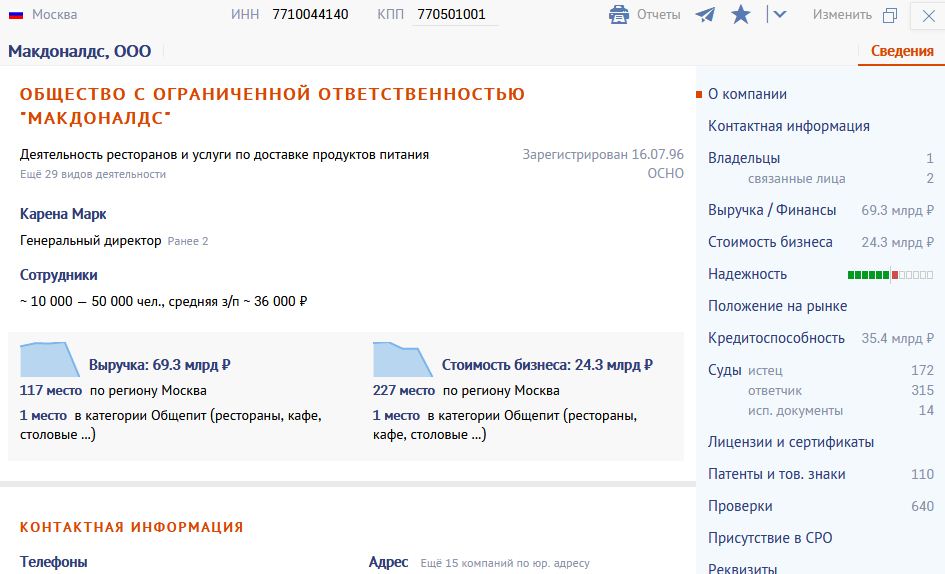Image resolution: width=945 pixels, height=574 pixels.
Task: Click the Изменить button
Action: [x=841, y=14]
